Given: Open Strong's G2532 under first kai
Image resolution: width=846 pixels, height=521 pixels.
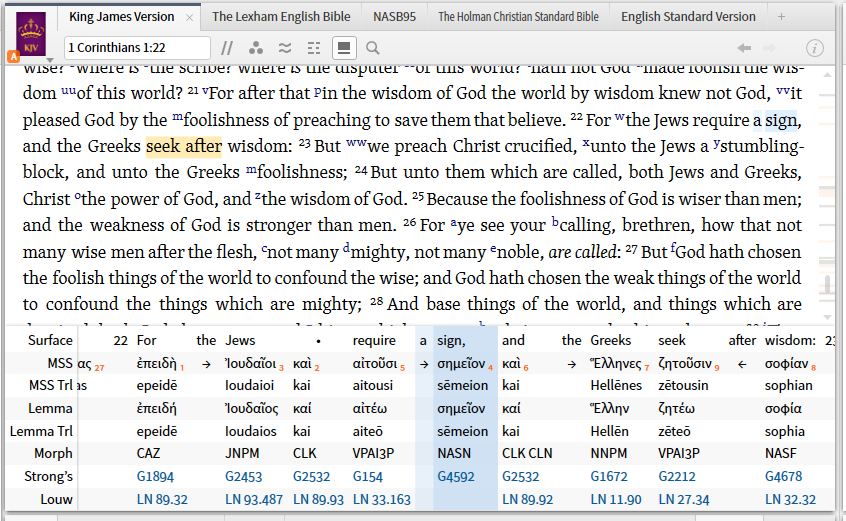Looking at the screenshot, I should 311,477.
